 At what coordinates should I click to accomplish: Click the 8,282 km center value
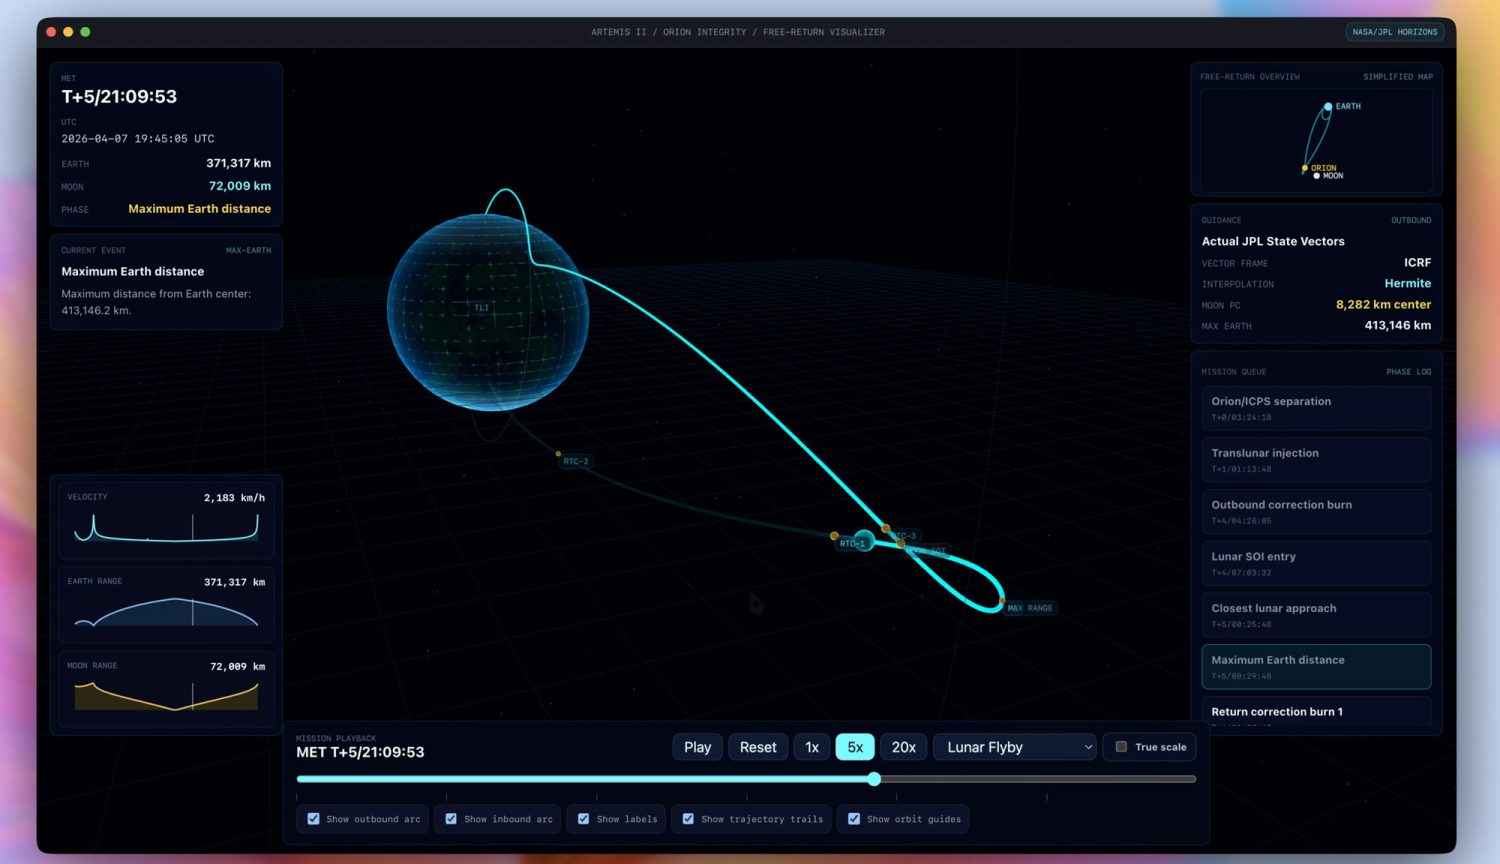coord(1383,305)
